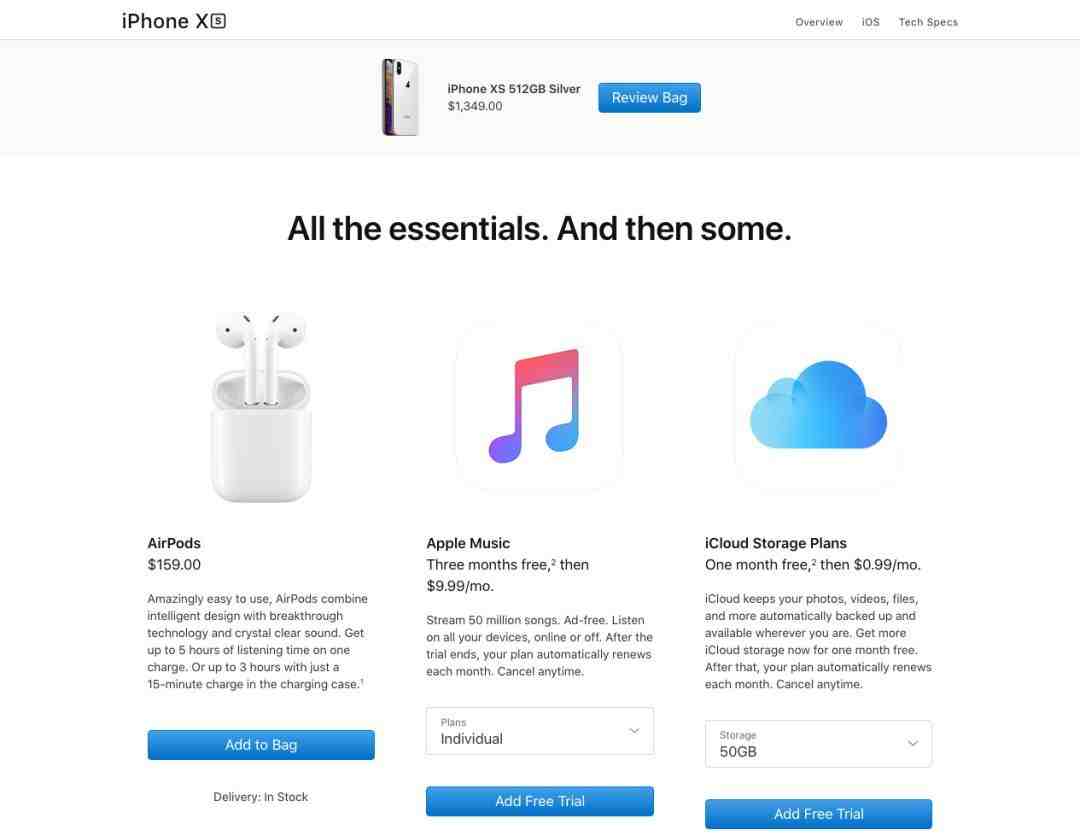The width and height of the screenshot is (1080, 836).
Task: Add Apple Music free trial
Action: (x=539, y=801)
